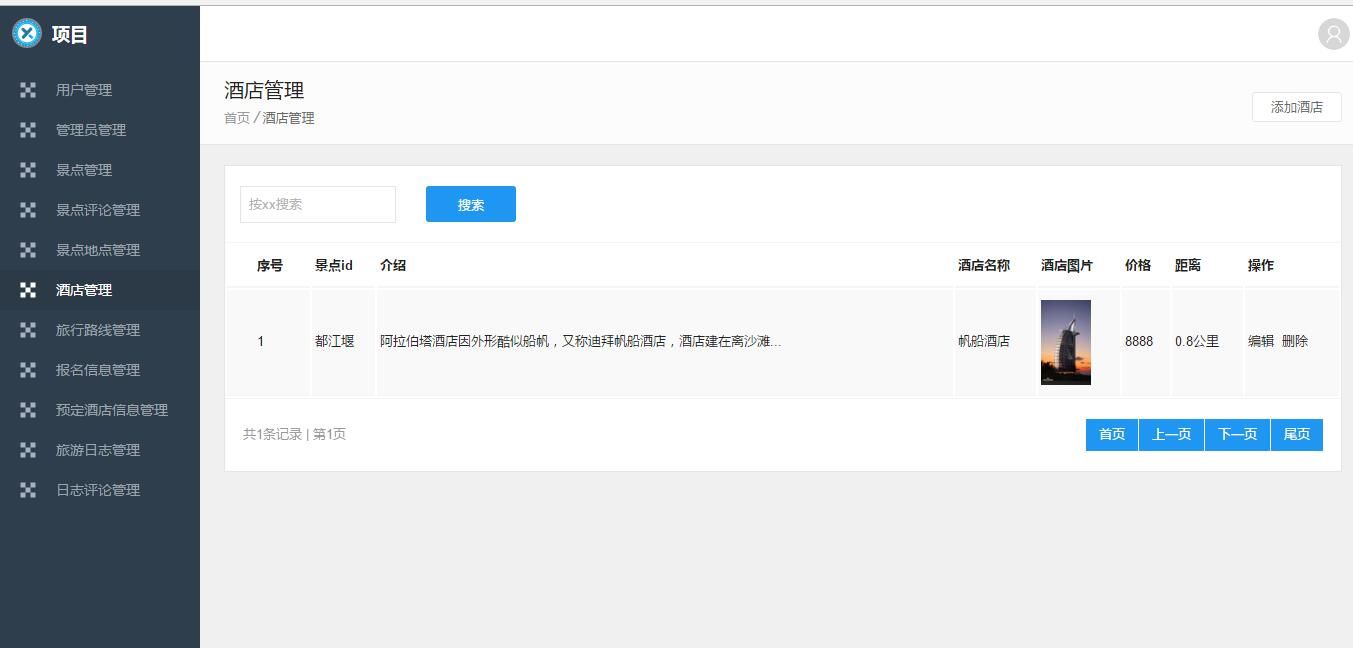Viewport: 1353px width, 648px height.
Task: Open the 管理员管理 menu item
Action: click(91, 130)
